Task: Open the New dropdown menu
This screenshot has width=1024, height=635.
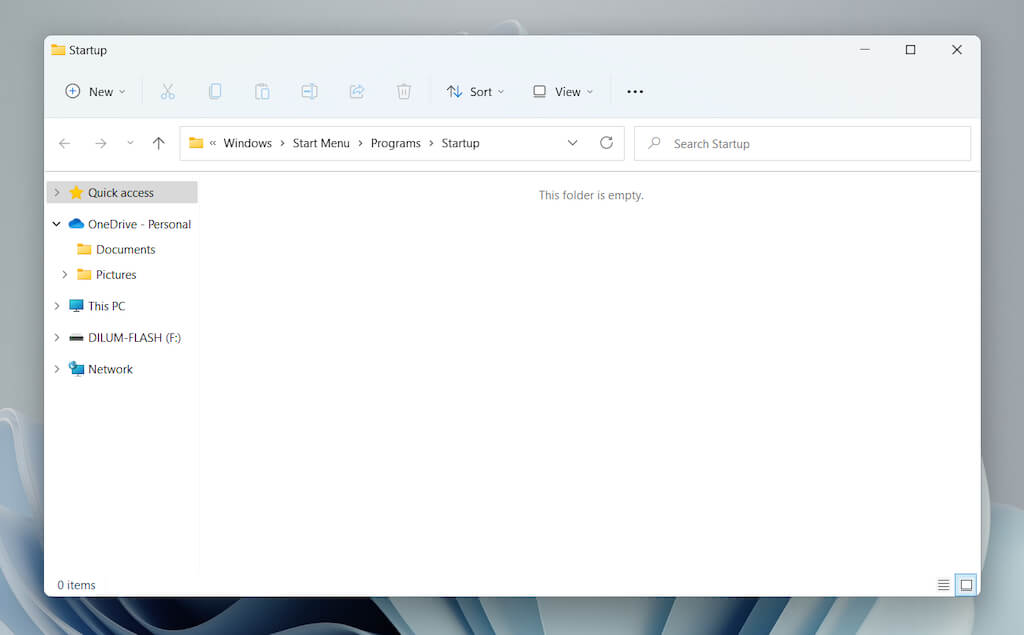Action: pyautogui.click(x=95, y=91)
